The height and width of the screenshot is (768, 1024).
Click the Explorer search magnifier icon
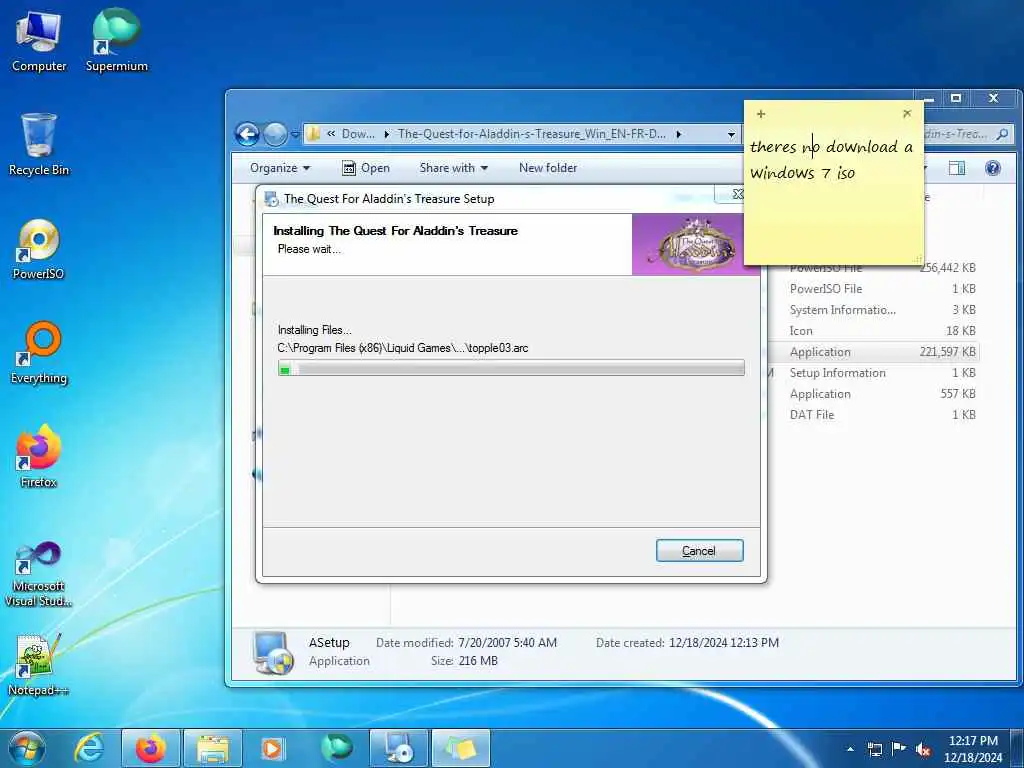click(x=1002, y=135)
